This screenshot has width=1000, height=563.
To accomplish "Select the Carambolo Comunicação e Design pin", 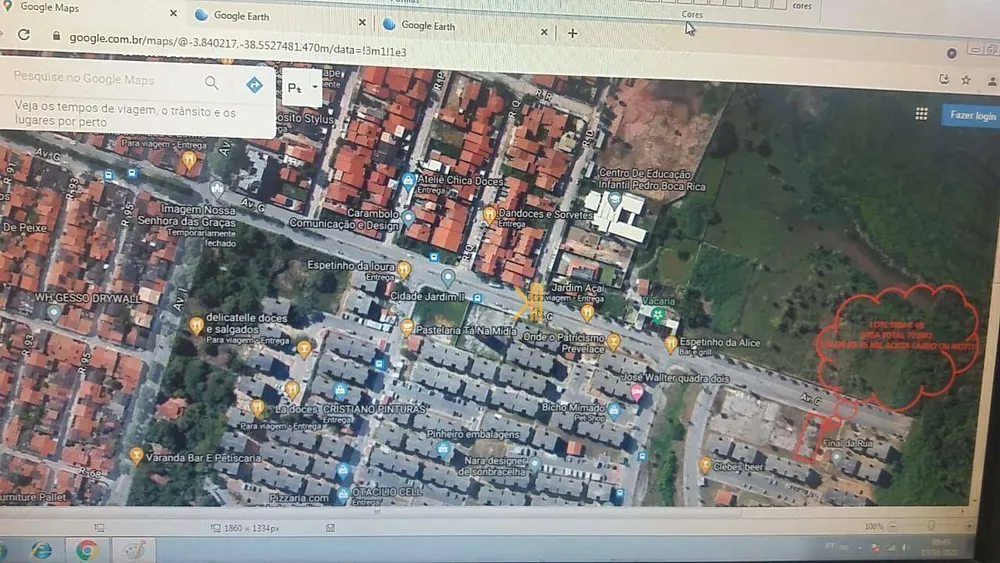I will (408, 218).
